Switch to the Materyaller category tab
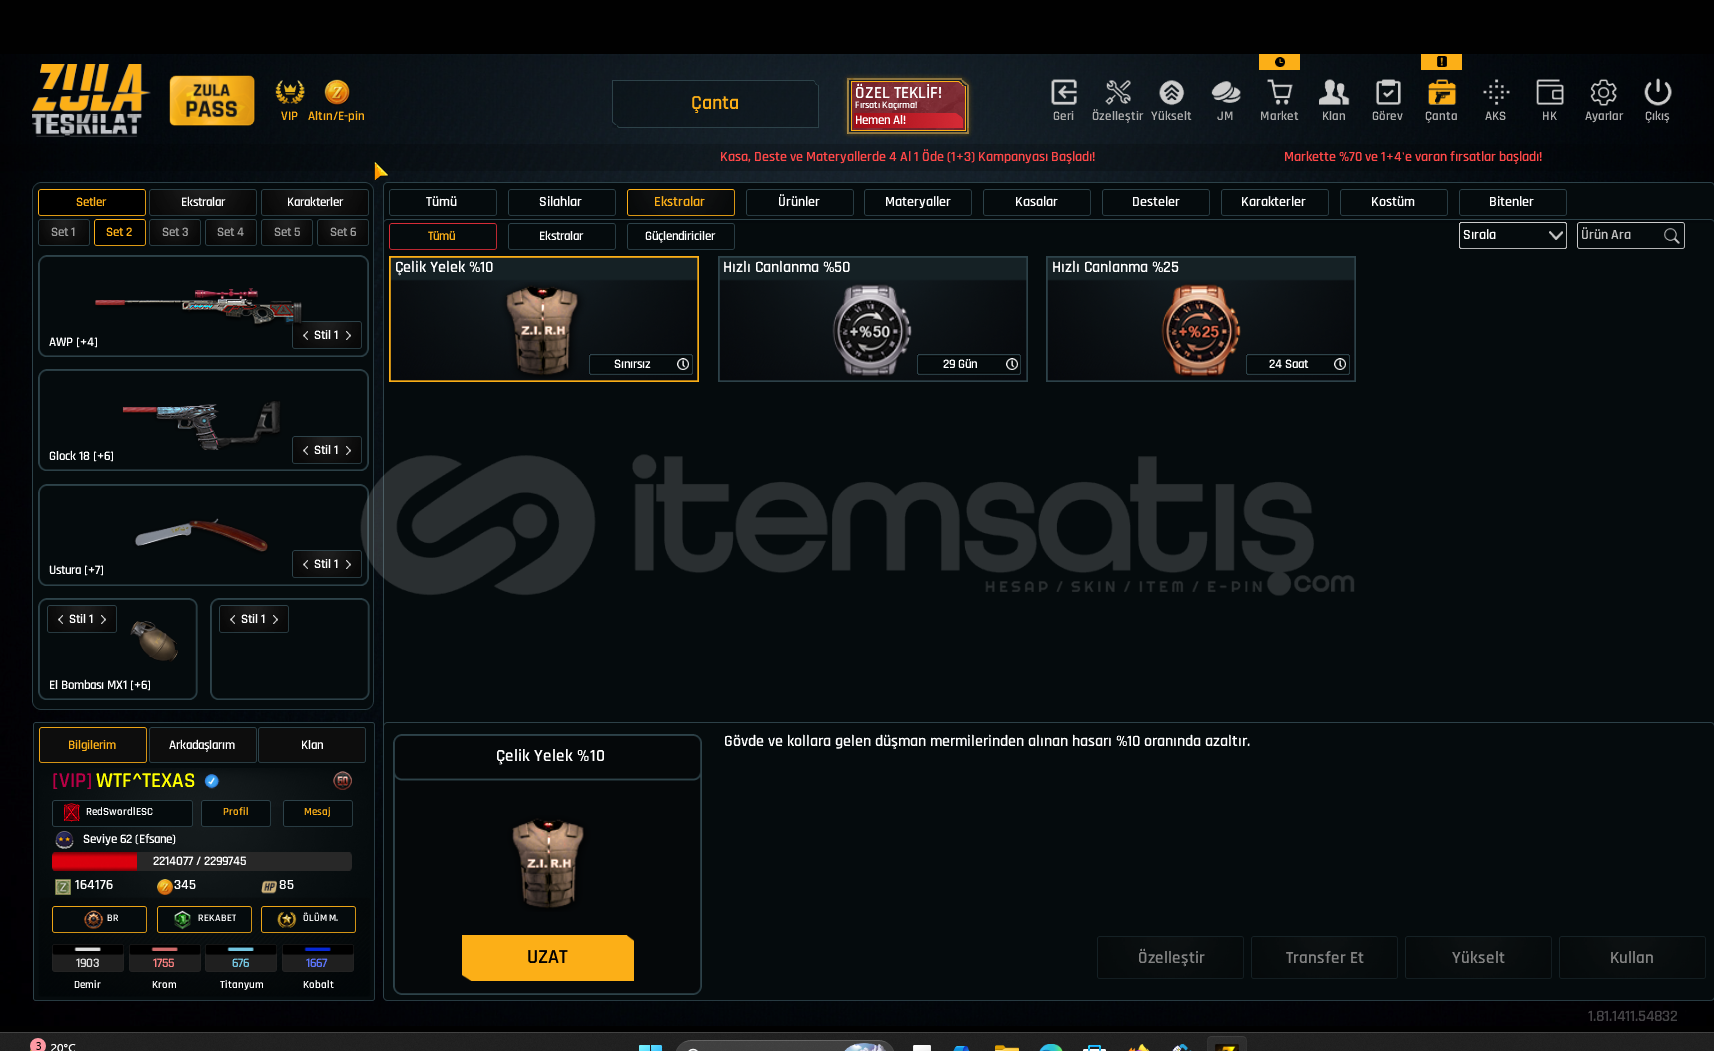Image resolution: width=1714 pixels, height=1051 pixels. point(918,202)
